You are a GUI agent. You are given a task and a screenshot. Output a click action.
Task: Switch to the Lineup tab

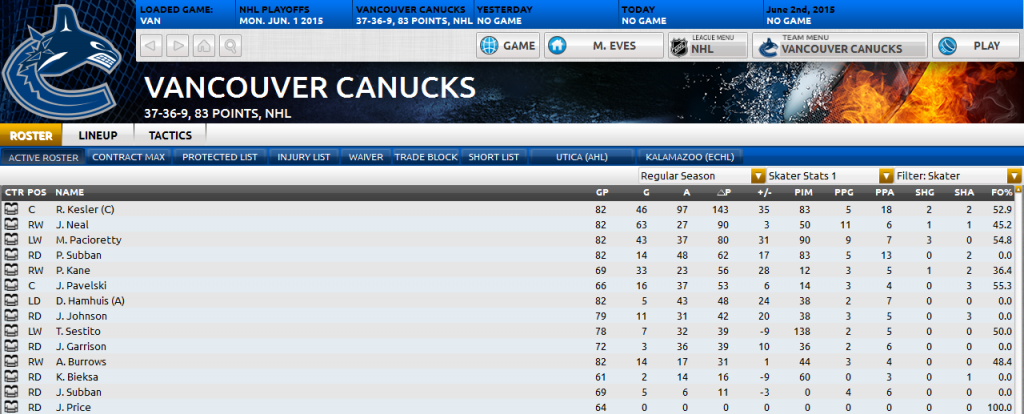click(x=98, y=135)
